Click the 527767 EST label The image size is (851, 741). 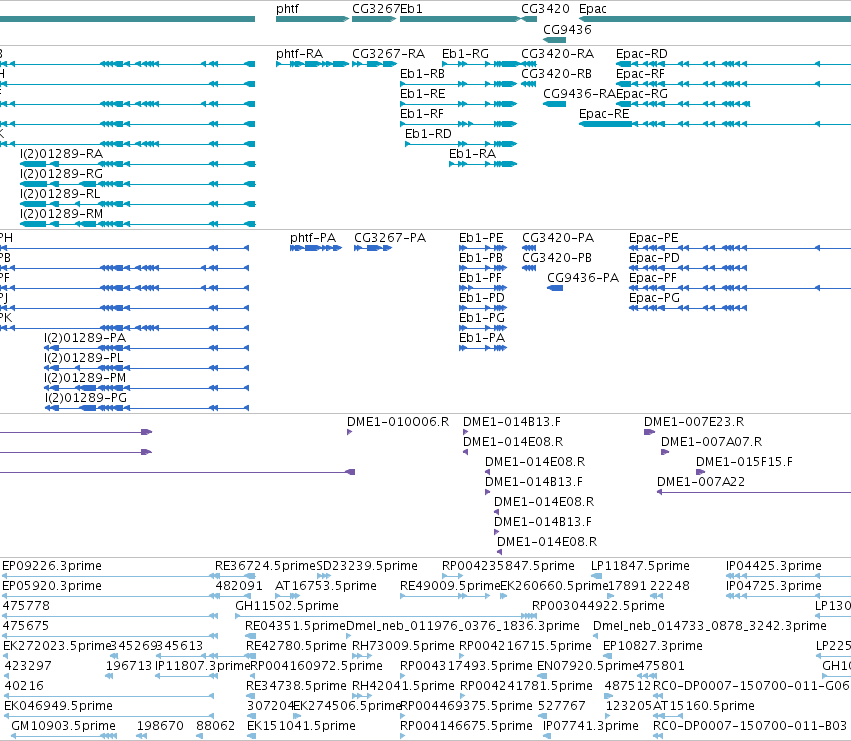(562, 706)
